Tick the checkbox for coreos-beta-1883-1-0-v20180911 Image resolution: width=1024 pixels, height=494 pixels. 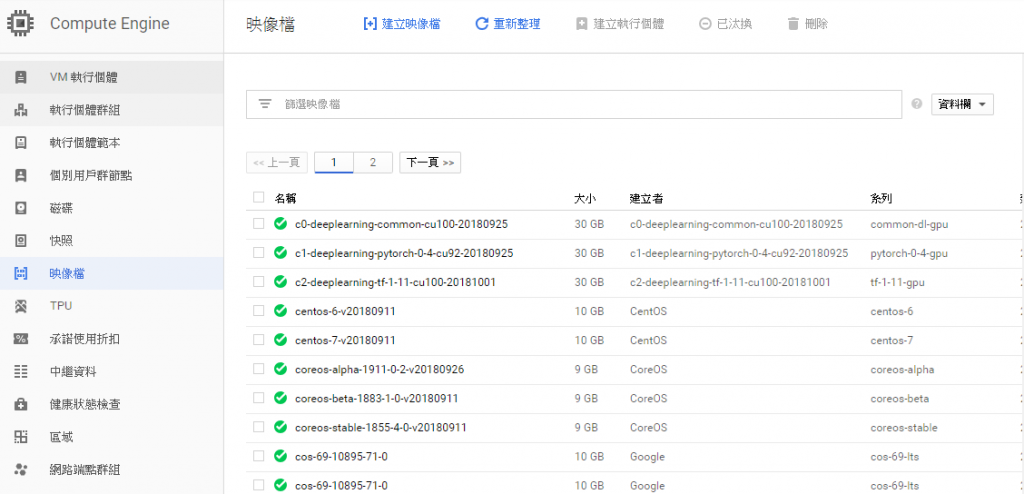(x=259, y=398)
